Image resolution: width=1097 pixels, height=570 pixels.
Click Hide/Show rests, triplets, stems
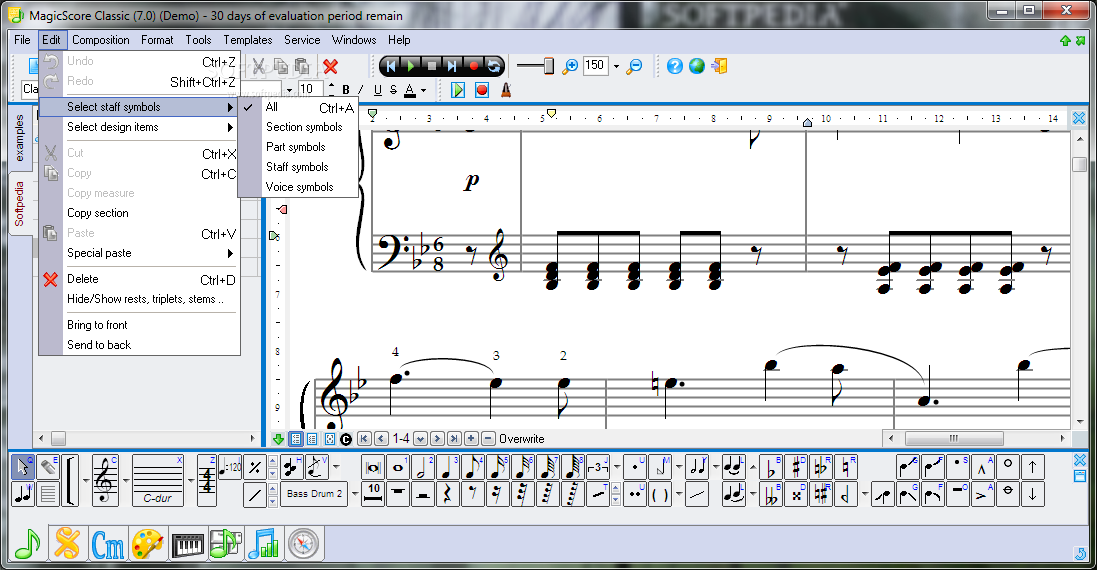(x=140, y=299)
